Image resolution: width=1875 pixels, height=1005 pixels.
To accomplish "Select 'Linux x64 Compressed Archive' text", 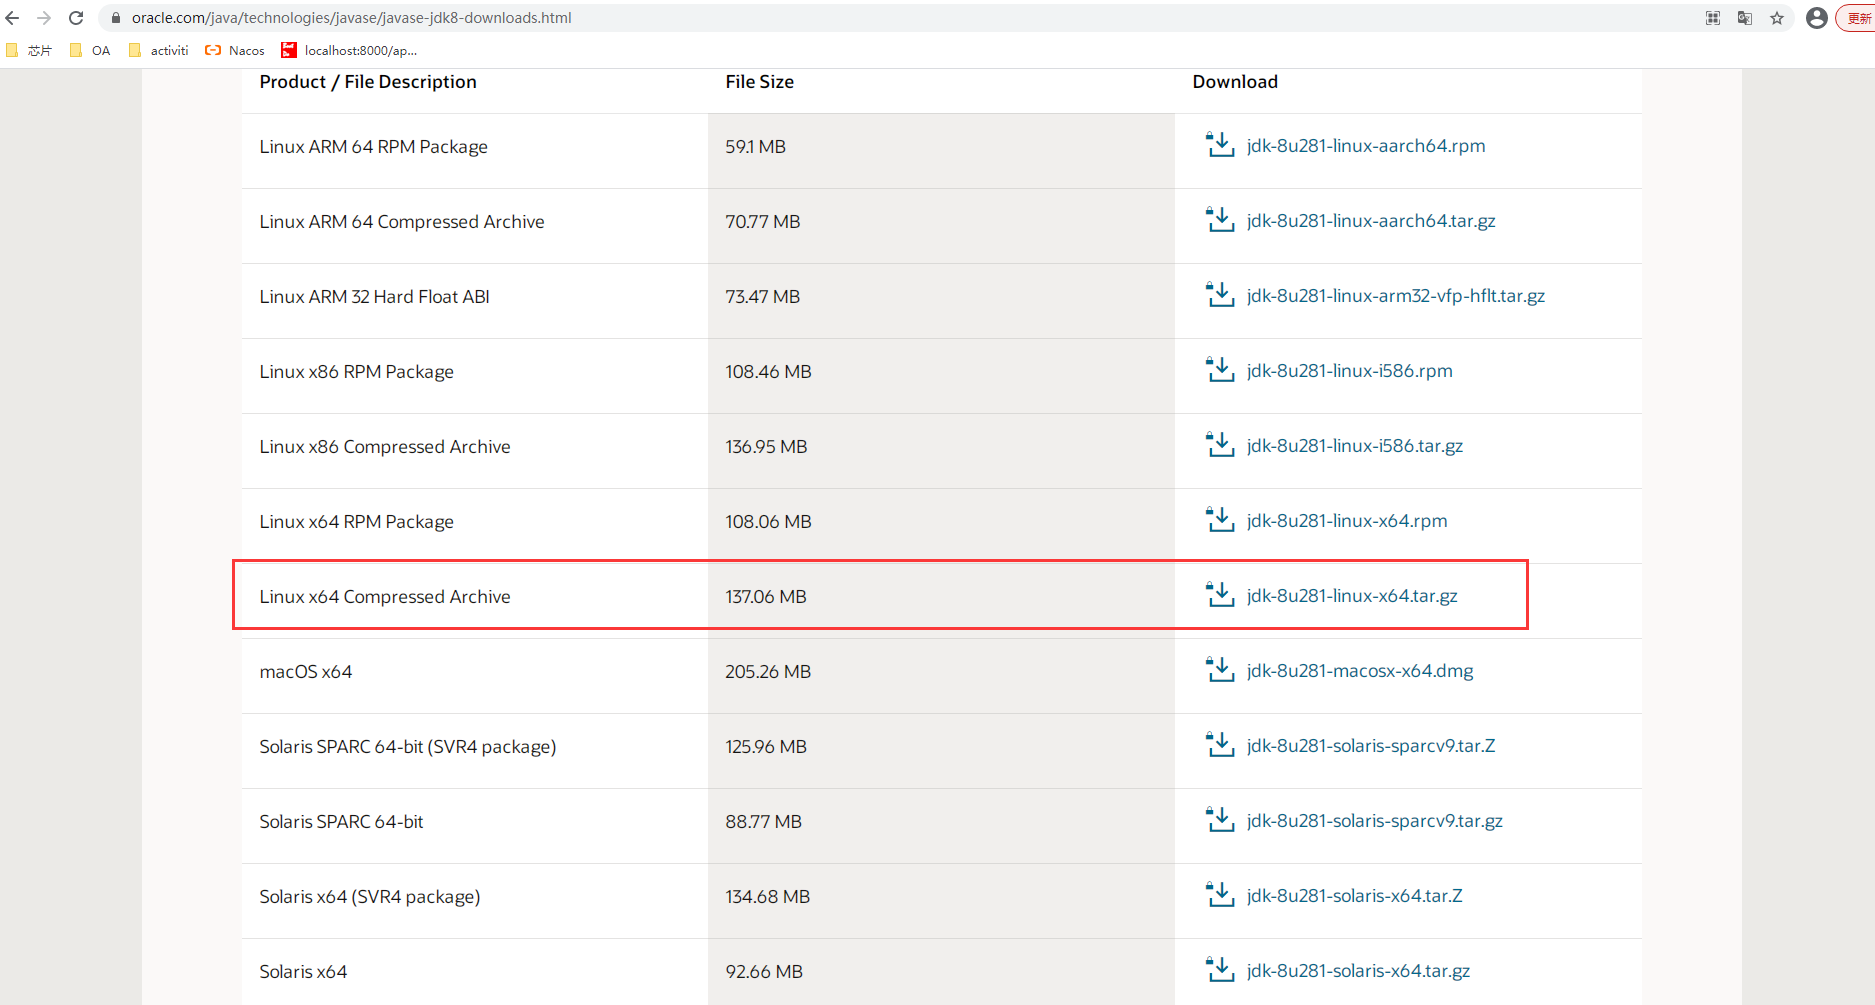I will coord(385,597).
